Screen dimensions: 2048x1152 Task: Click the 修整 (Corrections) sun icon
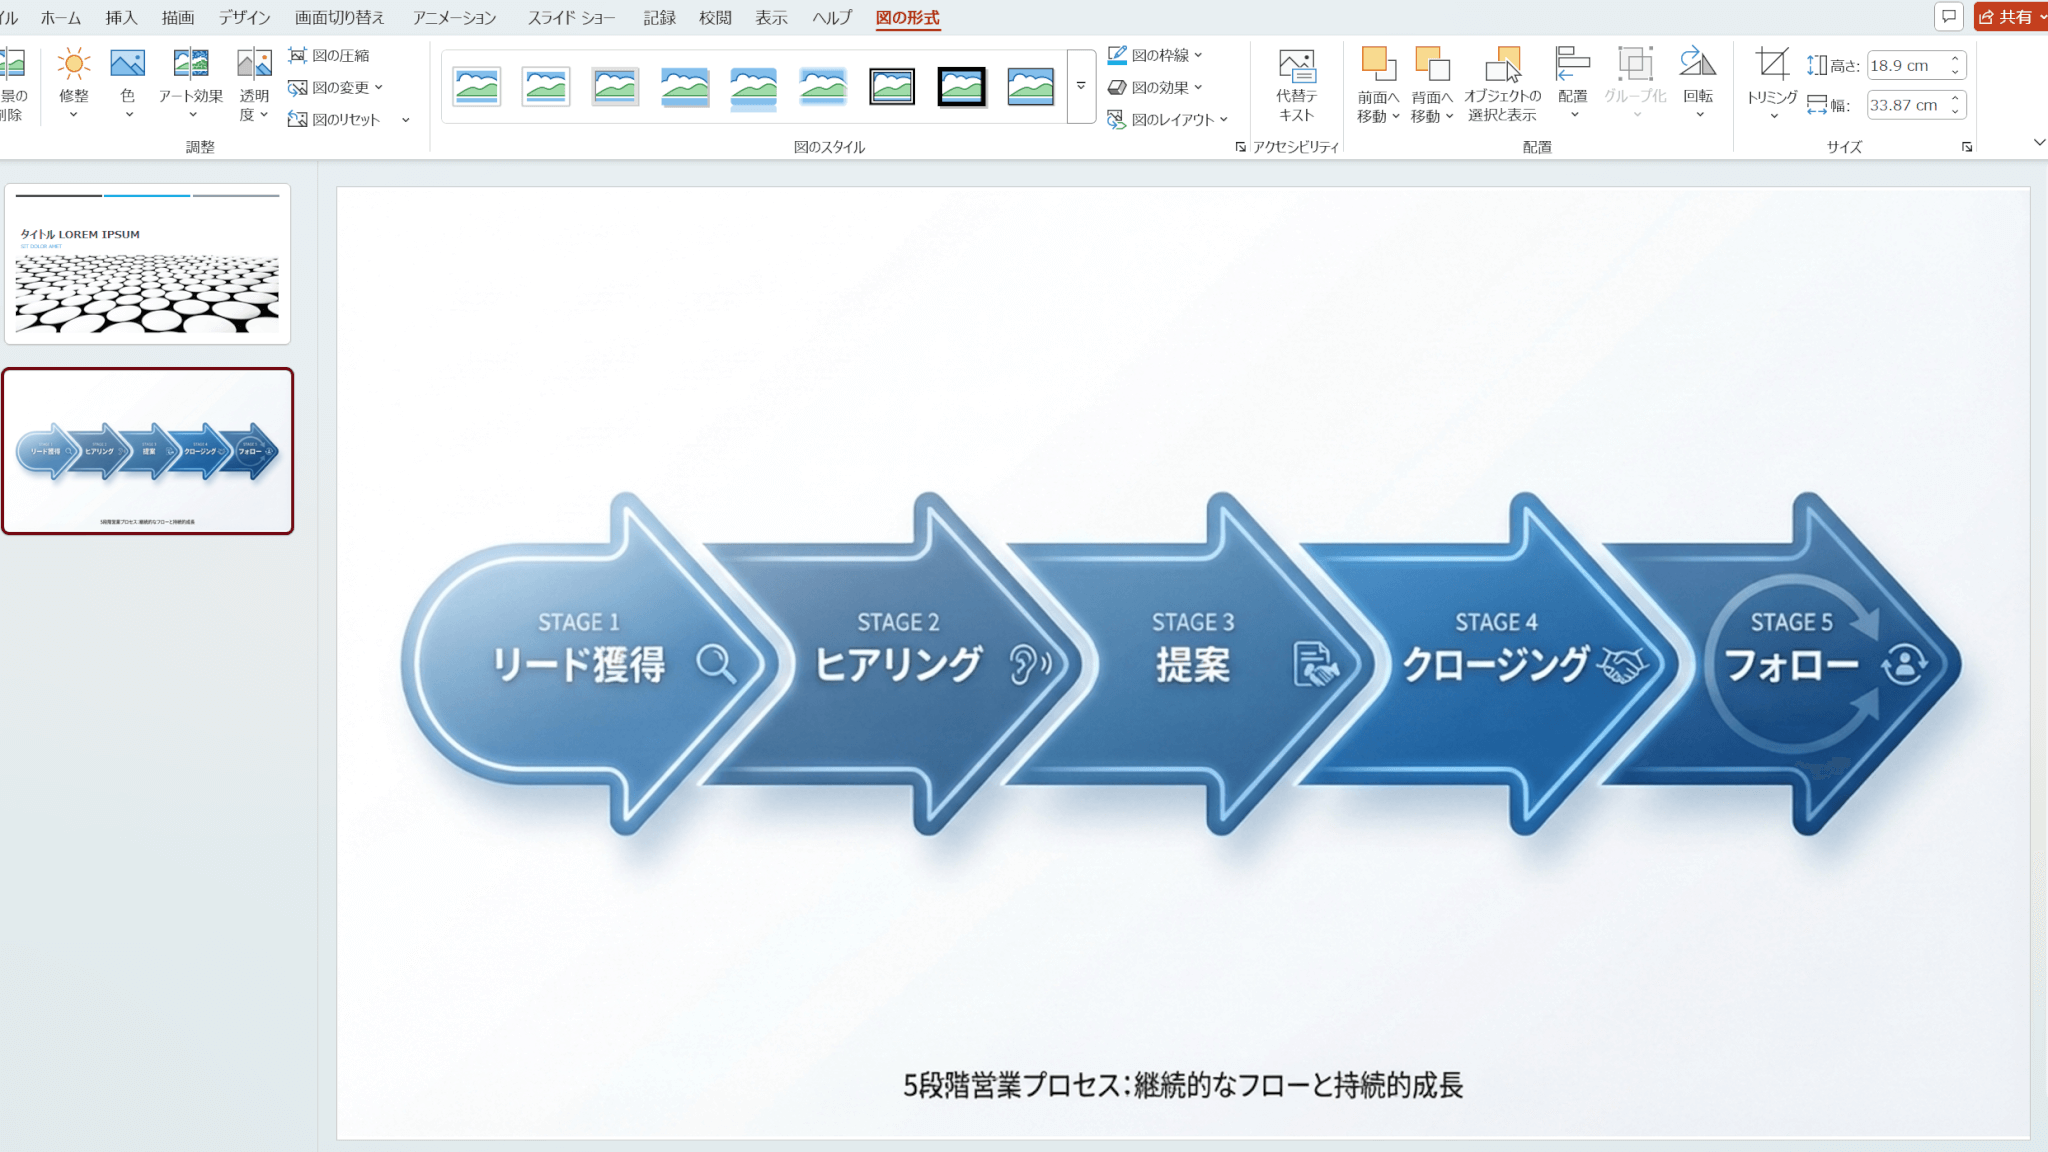(73, 65)
